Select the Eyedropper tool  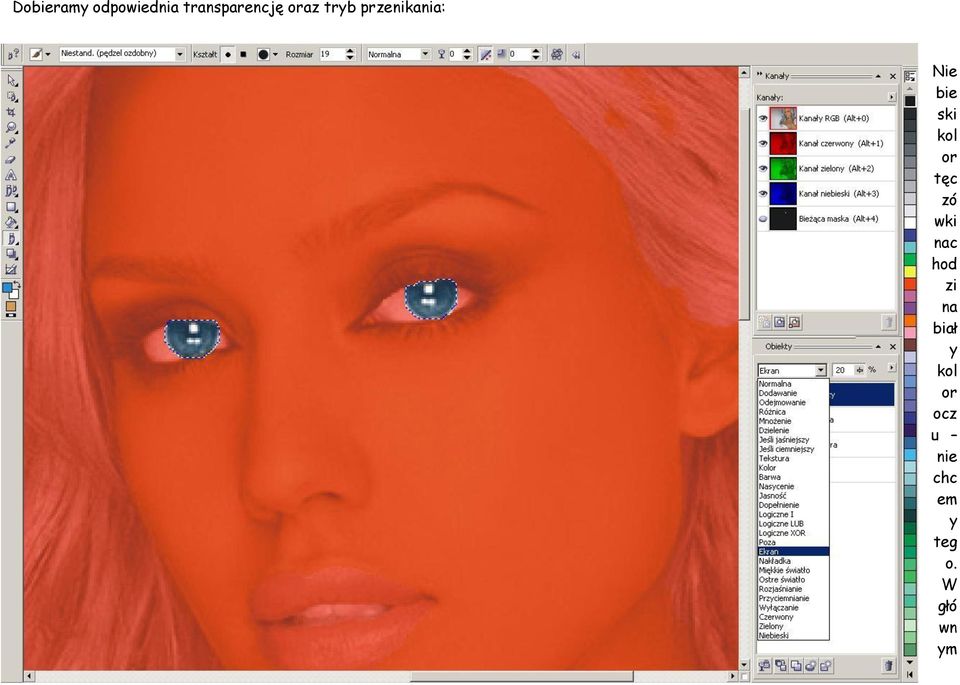pos(12,143)
